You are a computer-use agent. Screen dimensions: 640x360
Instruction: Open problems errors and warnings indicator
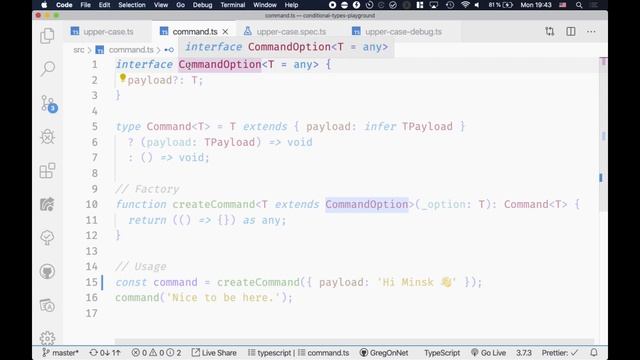(156, 353)
